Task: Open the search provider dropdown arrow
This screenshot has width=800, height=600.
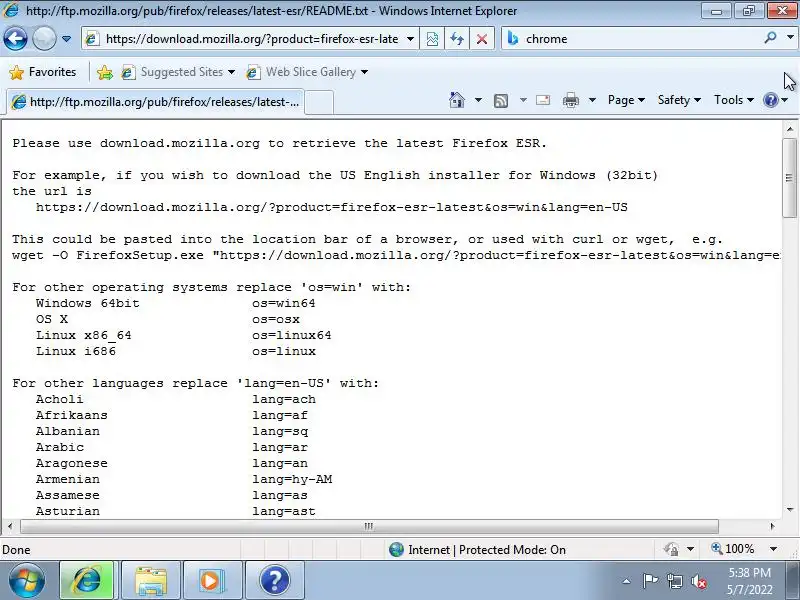Action: click(x=790, y=38)
